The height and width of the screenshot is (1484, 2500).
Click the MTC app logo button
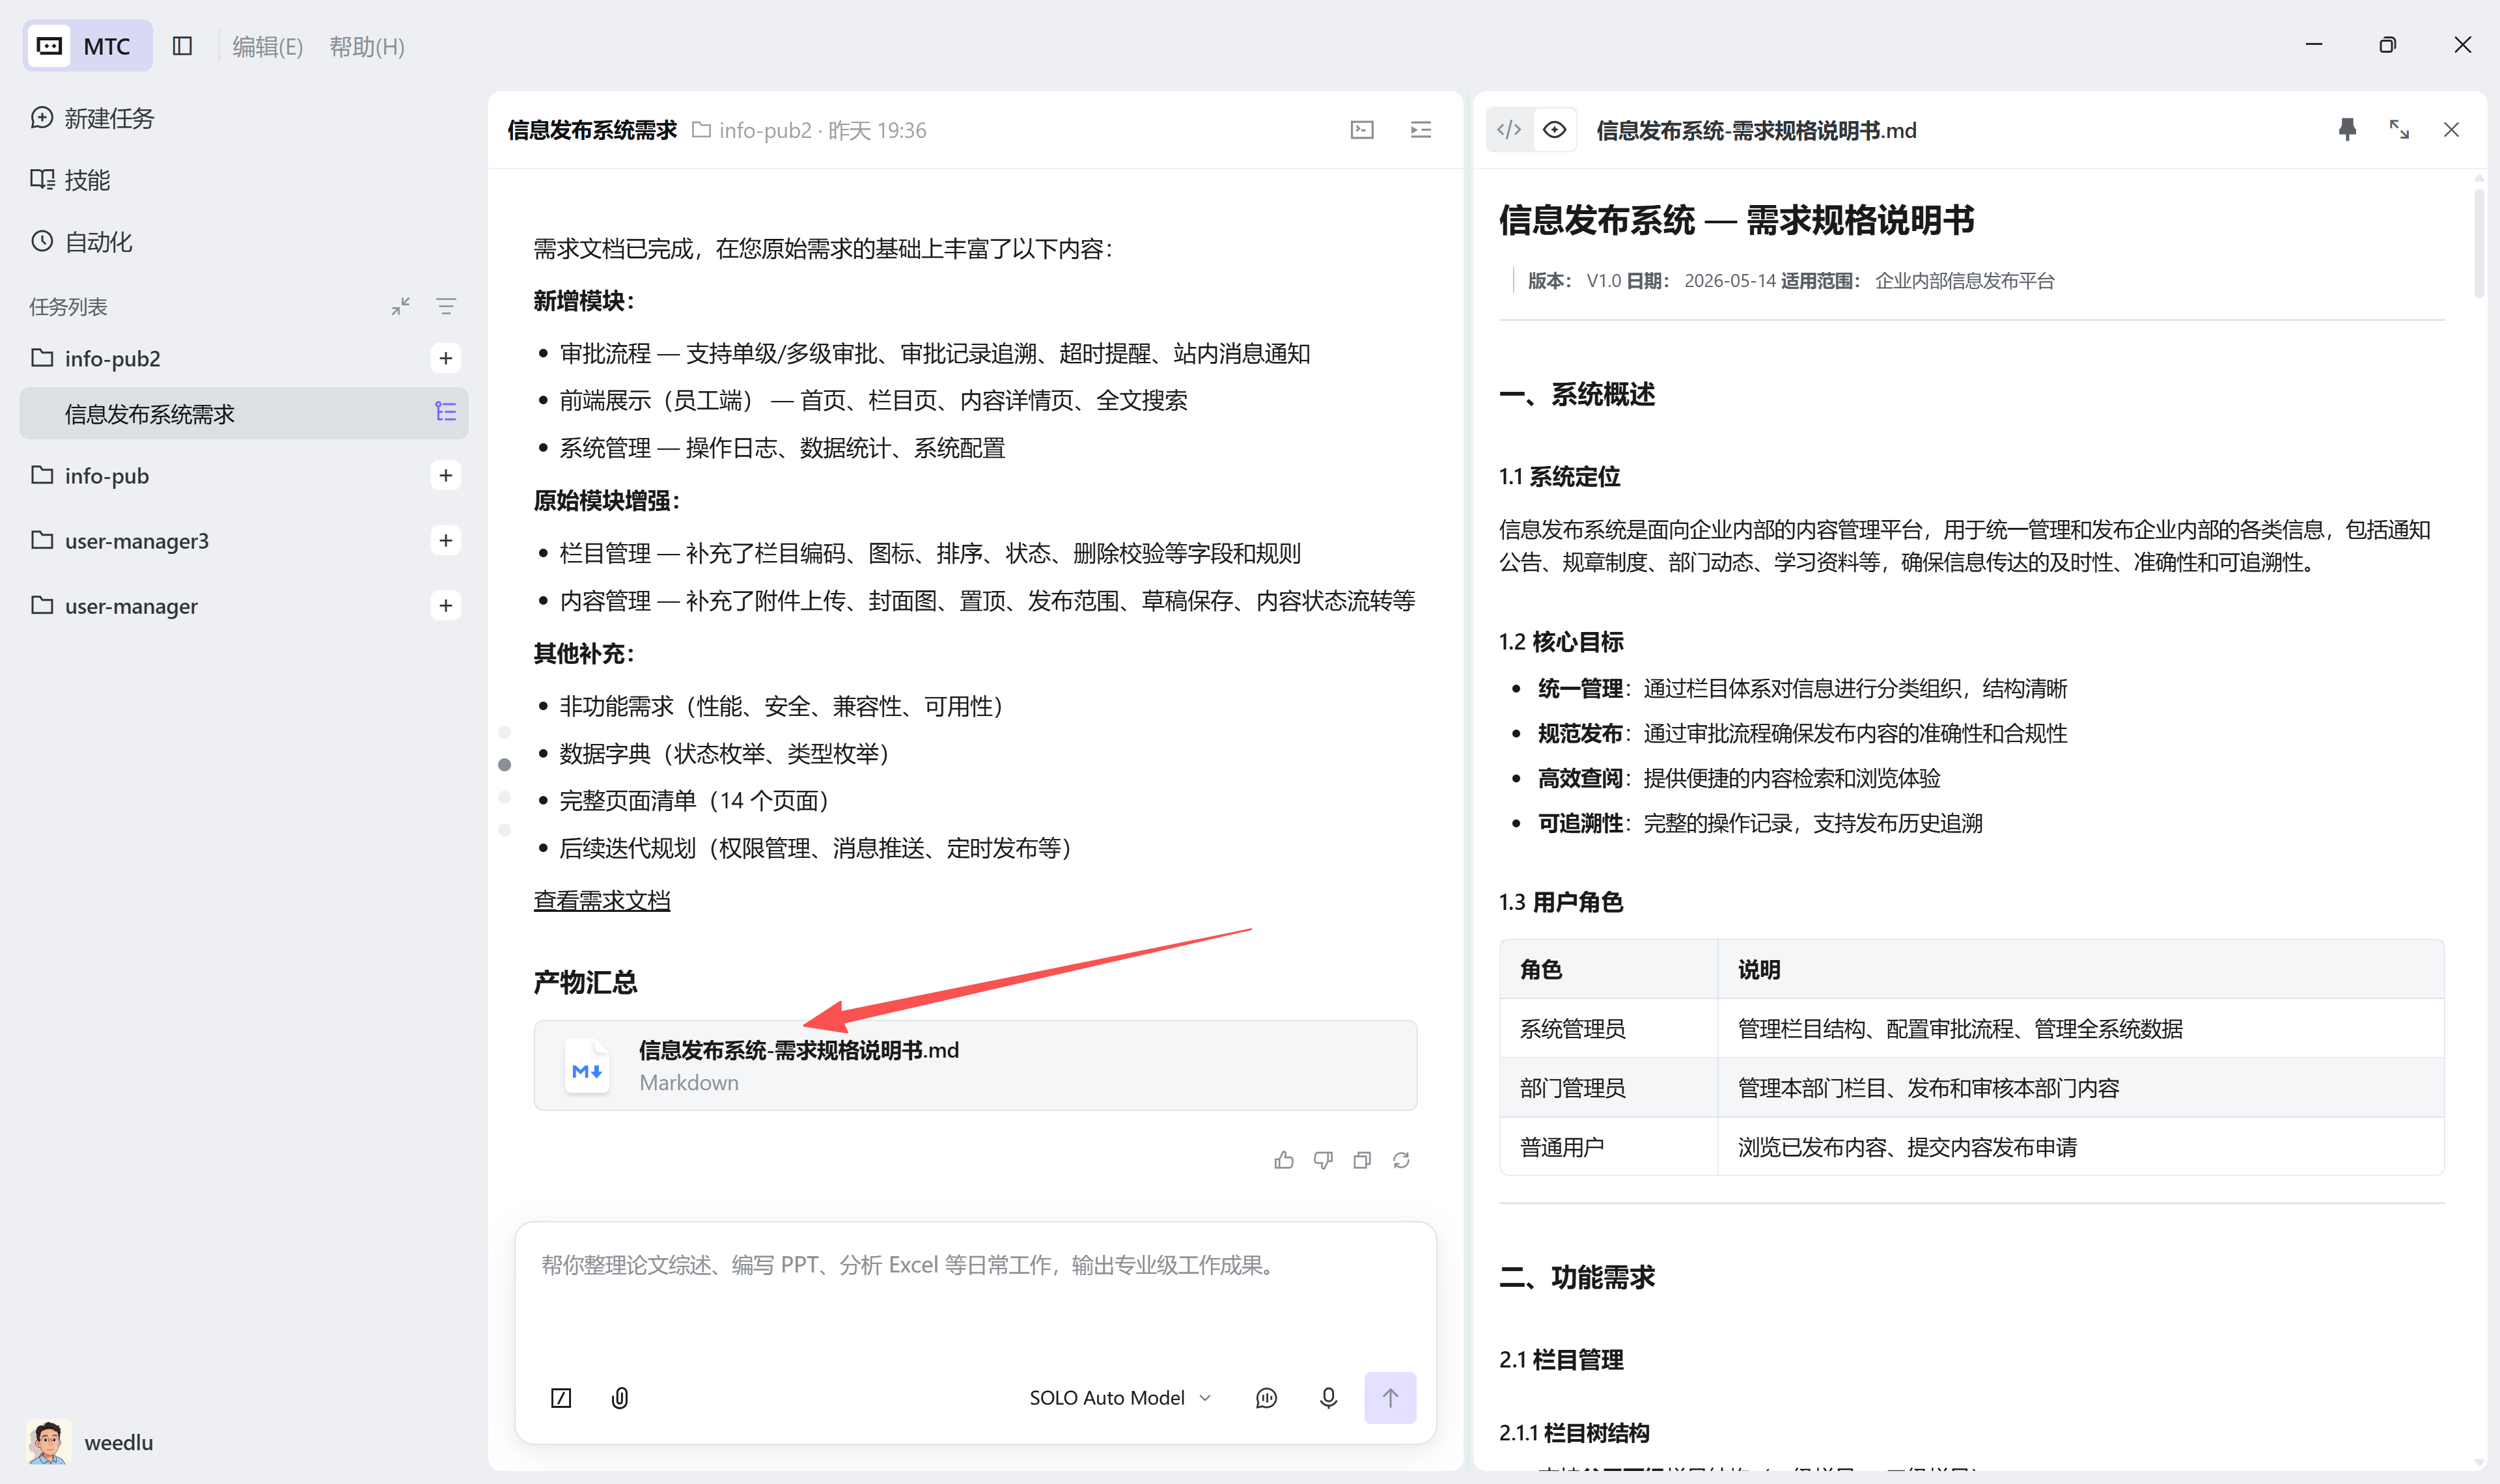87,46
